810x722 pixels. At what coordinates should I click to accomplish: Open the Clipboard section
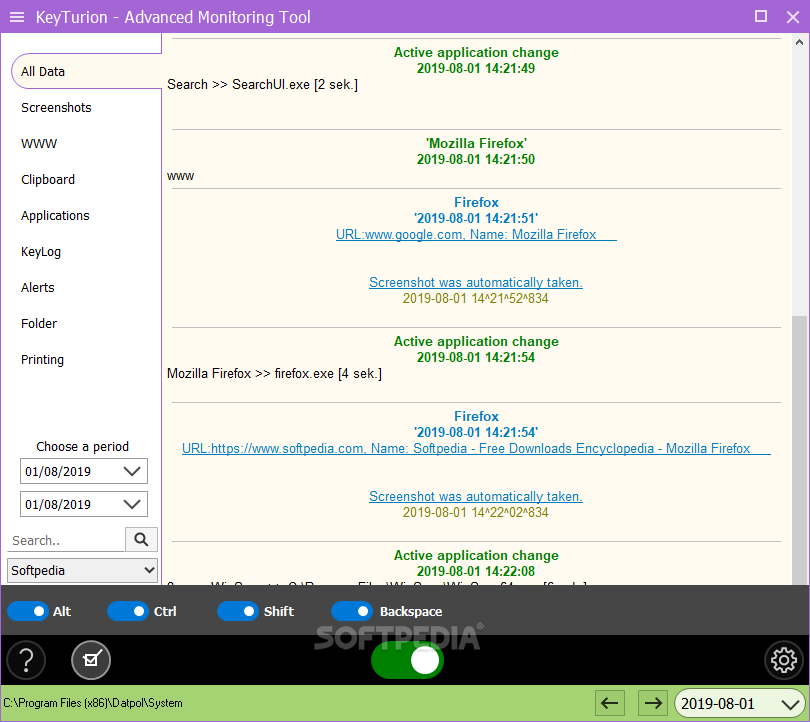[48, 180]
